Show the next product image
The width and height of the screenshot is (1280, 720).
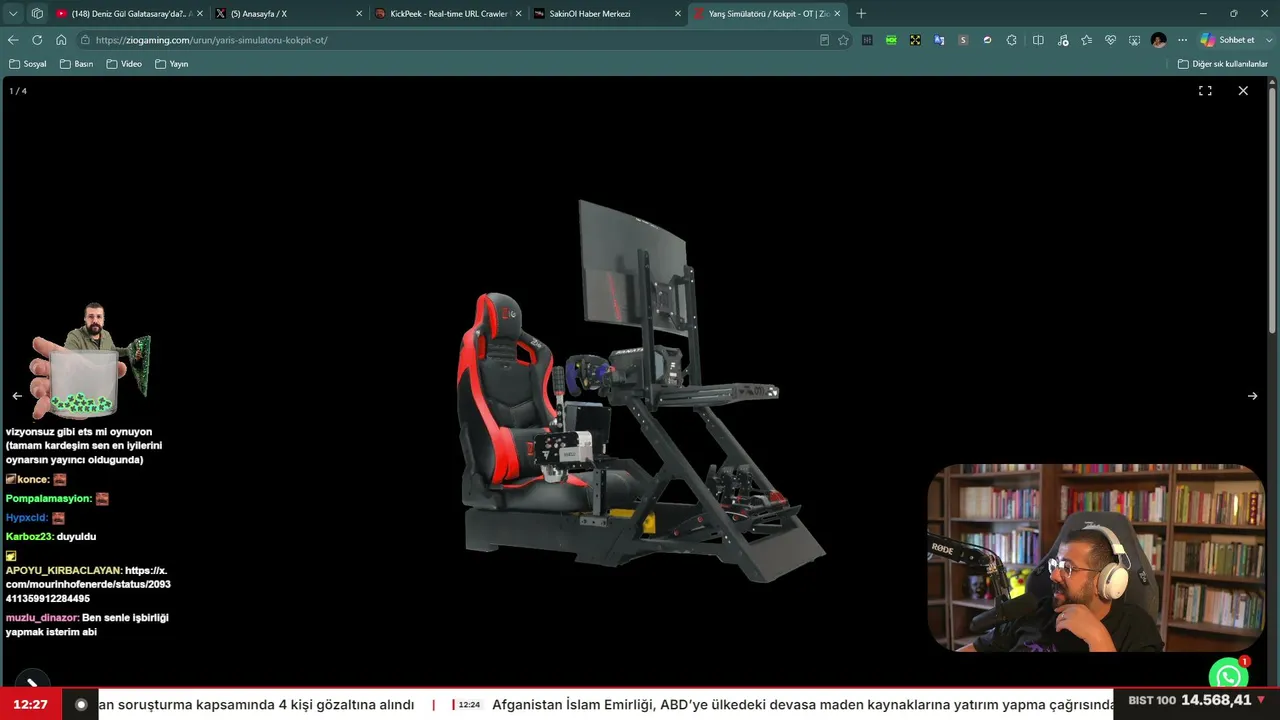(1252, 396)
